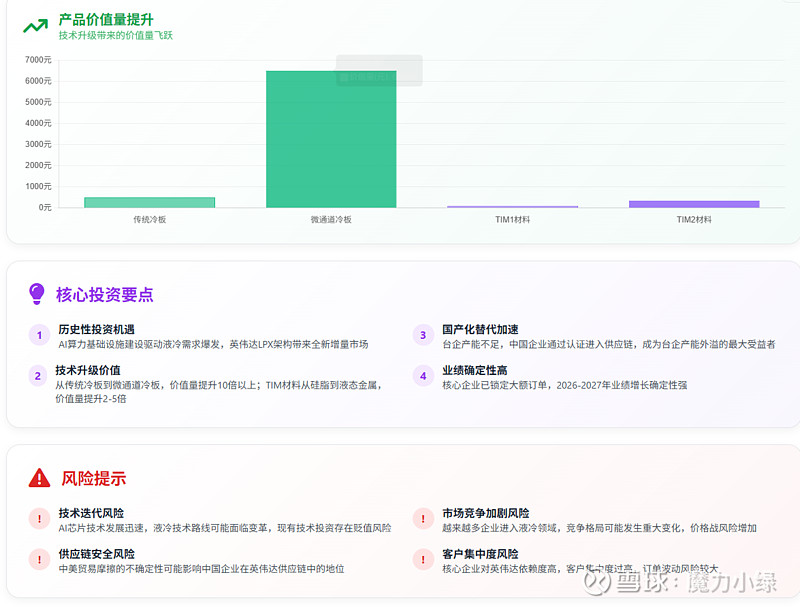Viewport: 800px width, 607px height.
Task: Click description mentioning 英伟达LPX架构
Action: point(213,344)
